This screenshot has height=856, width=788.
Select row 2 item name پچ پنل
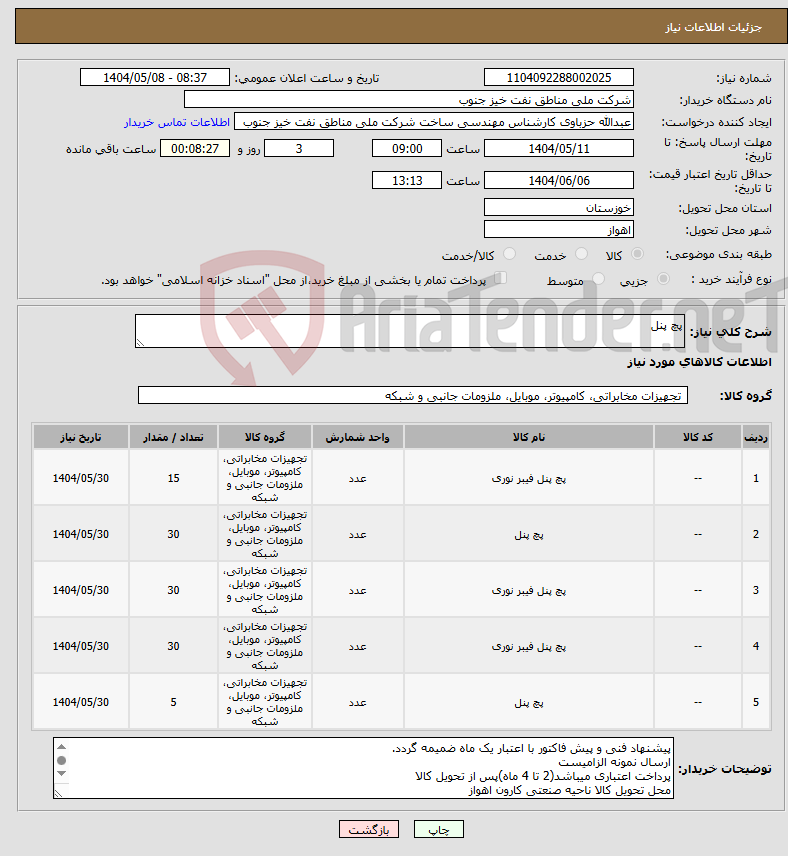pos(529,534)
